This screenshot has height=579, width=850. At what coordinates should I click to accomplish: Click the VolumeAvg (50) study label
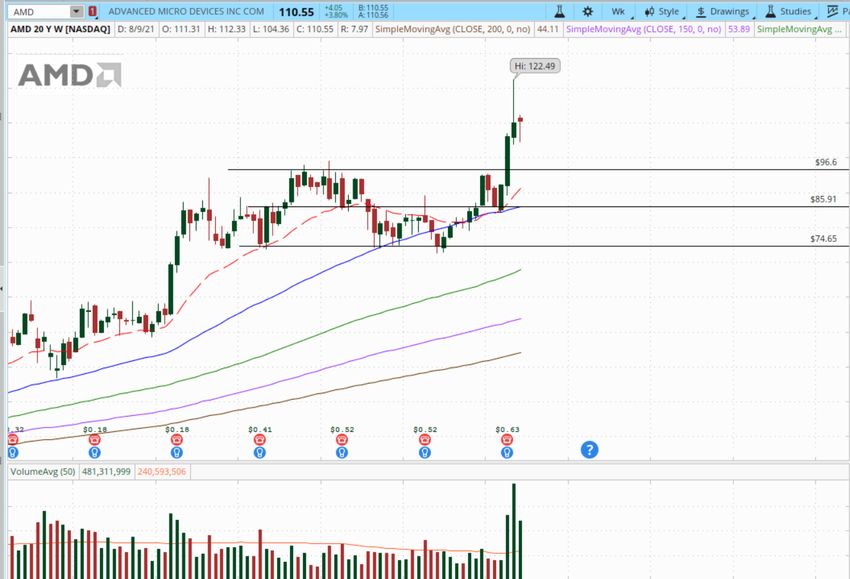(x=43, y=472)
